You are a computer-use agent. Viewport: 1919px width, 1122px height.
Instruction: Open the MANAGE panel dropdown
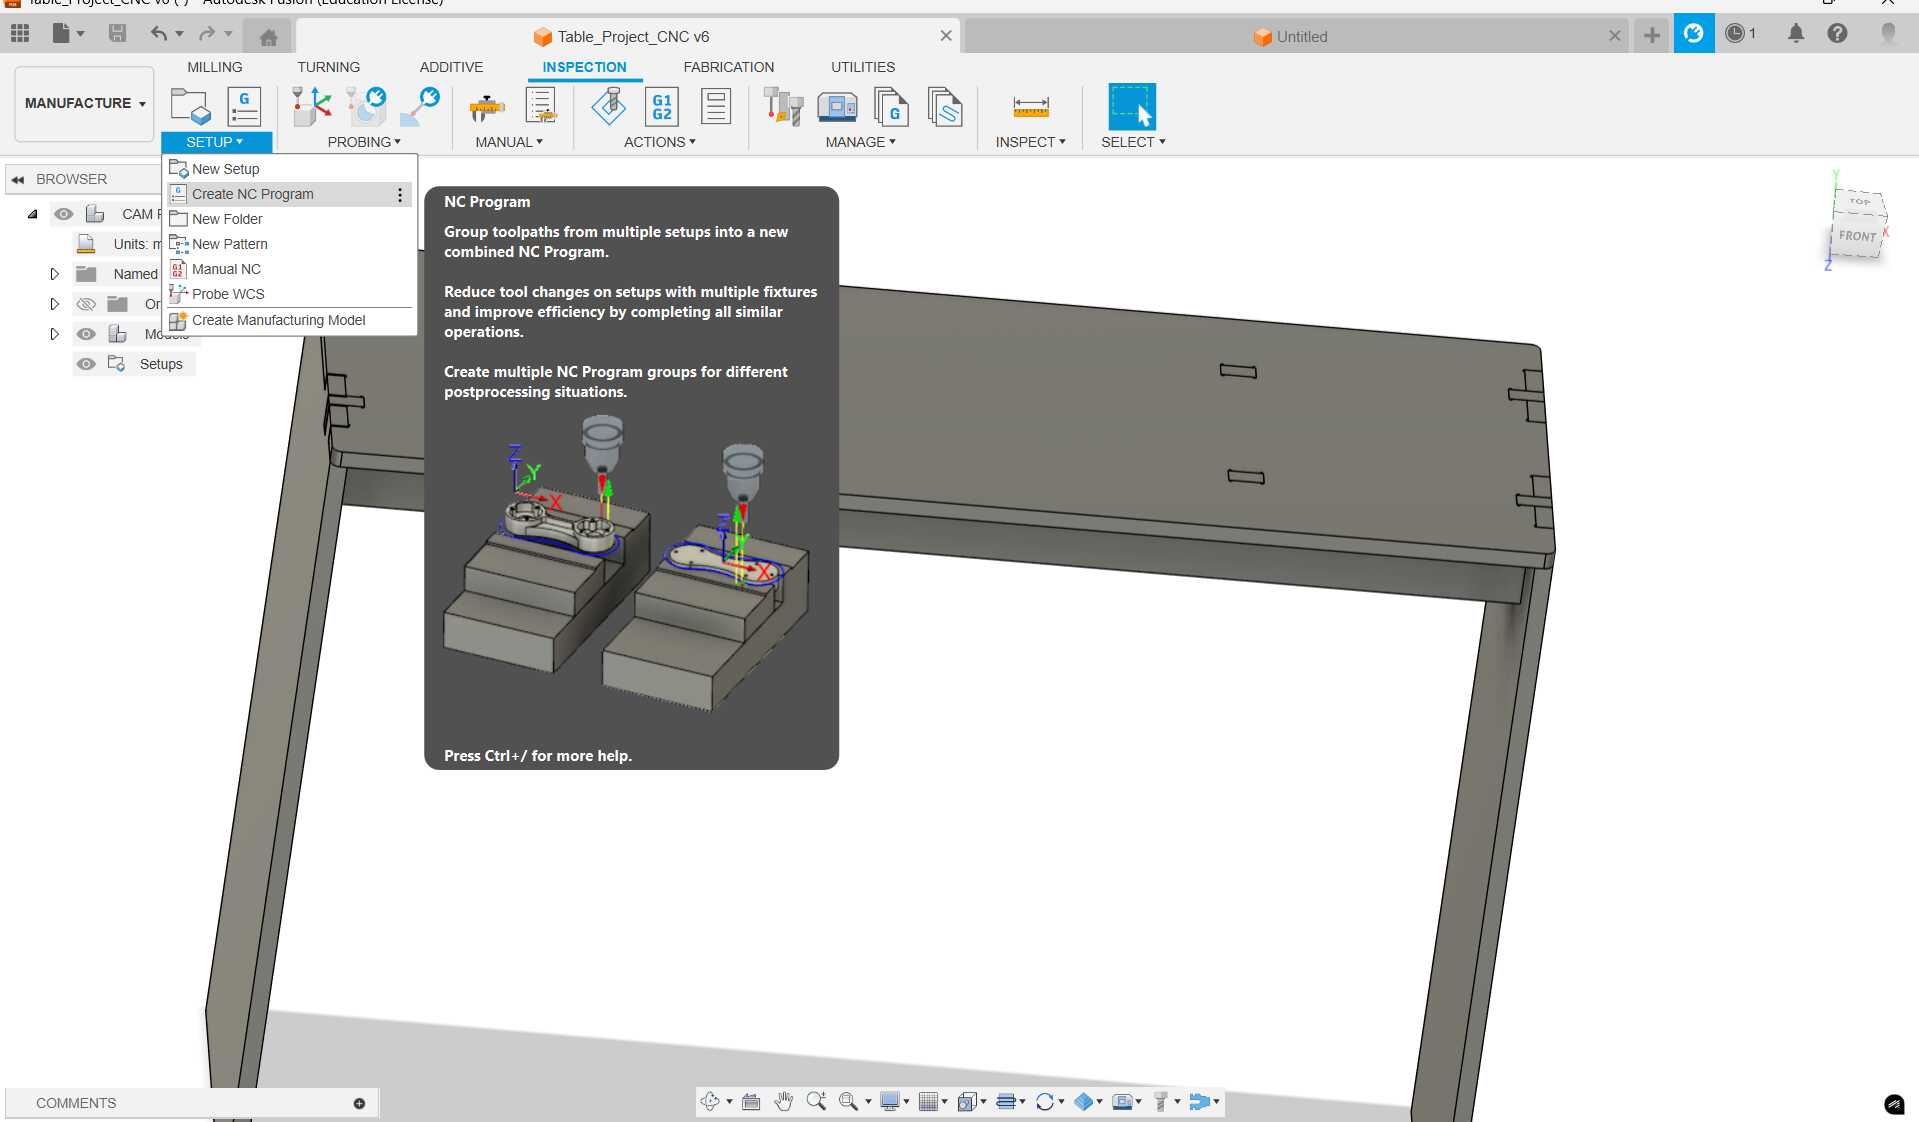[x=861, y=142]
